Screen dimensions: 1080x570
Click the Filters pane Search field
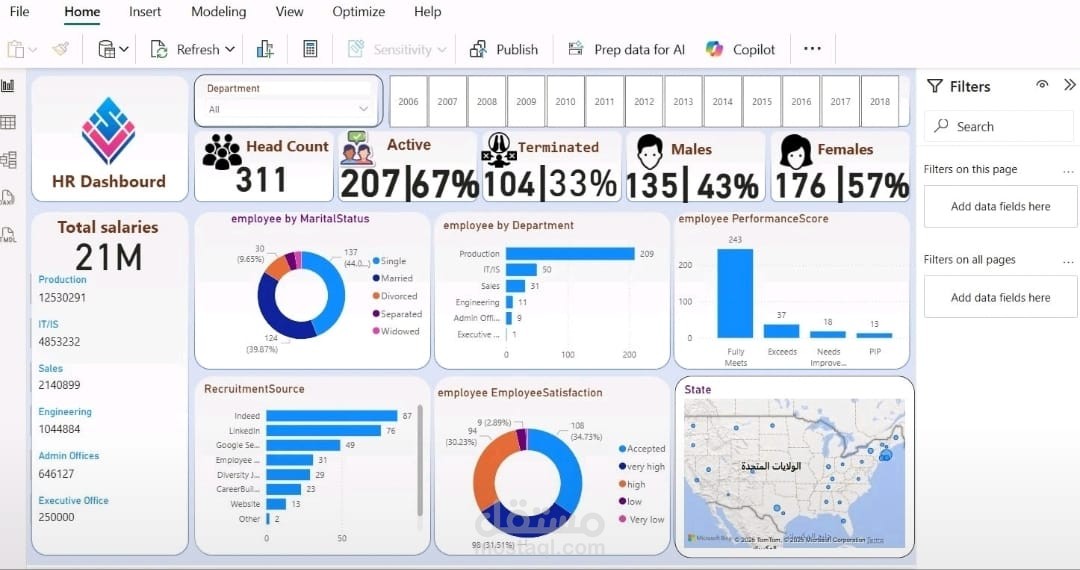pos(999,126)
